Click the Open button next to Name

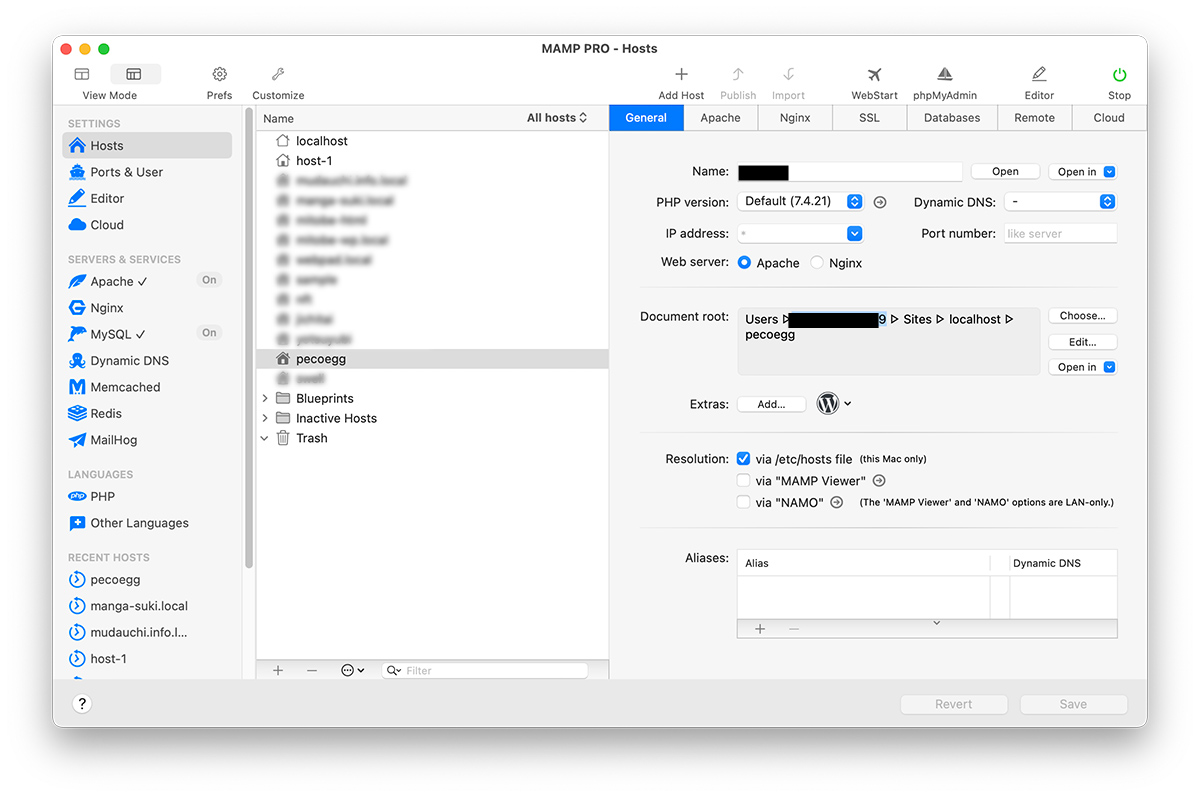point(1005,172)
